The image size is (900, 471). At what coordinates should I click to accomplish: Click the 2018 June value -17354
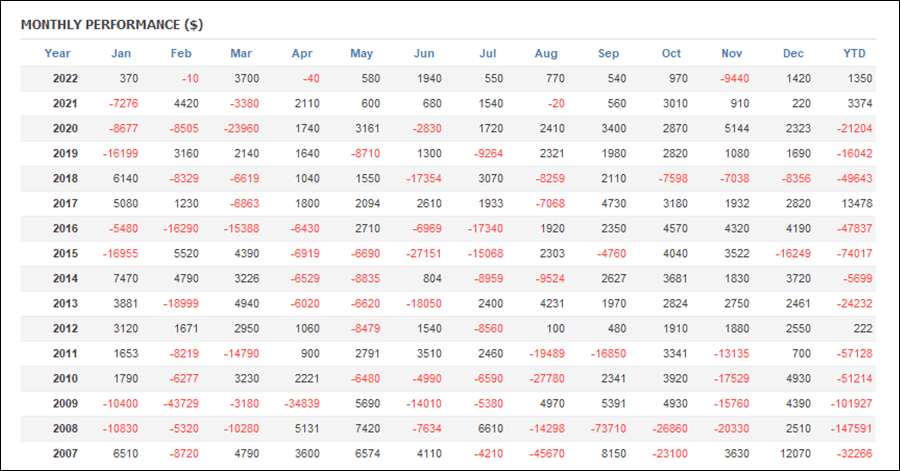(424, 178)
